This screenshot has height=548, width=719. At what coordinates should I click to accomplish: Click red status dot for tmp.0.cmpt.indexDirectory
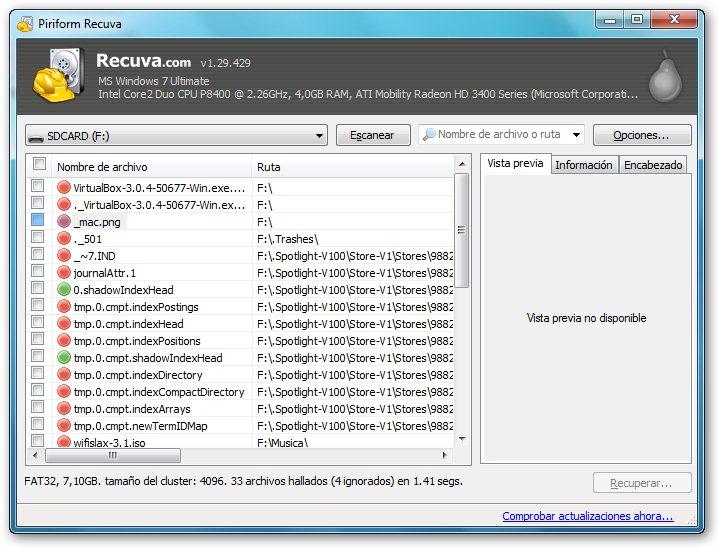point(64,374)
